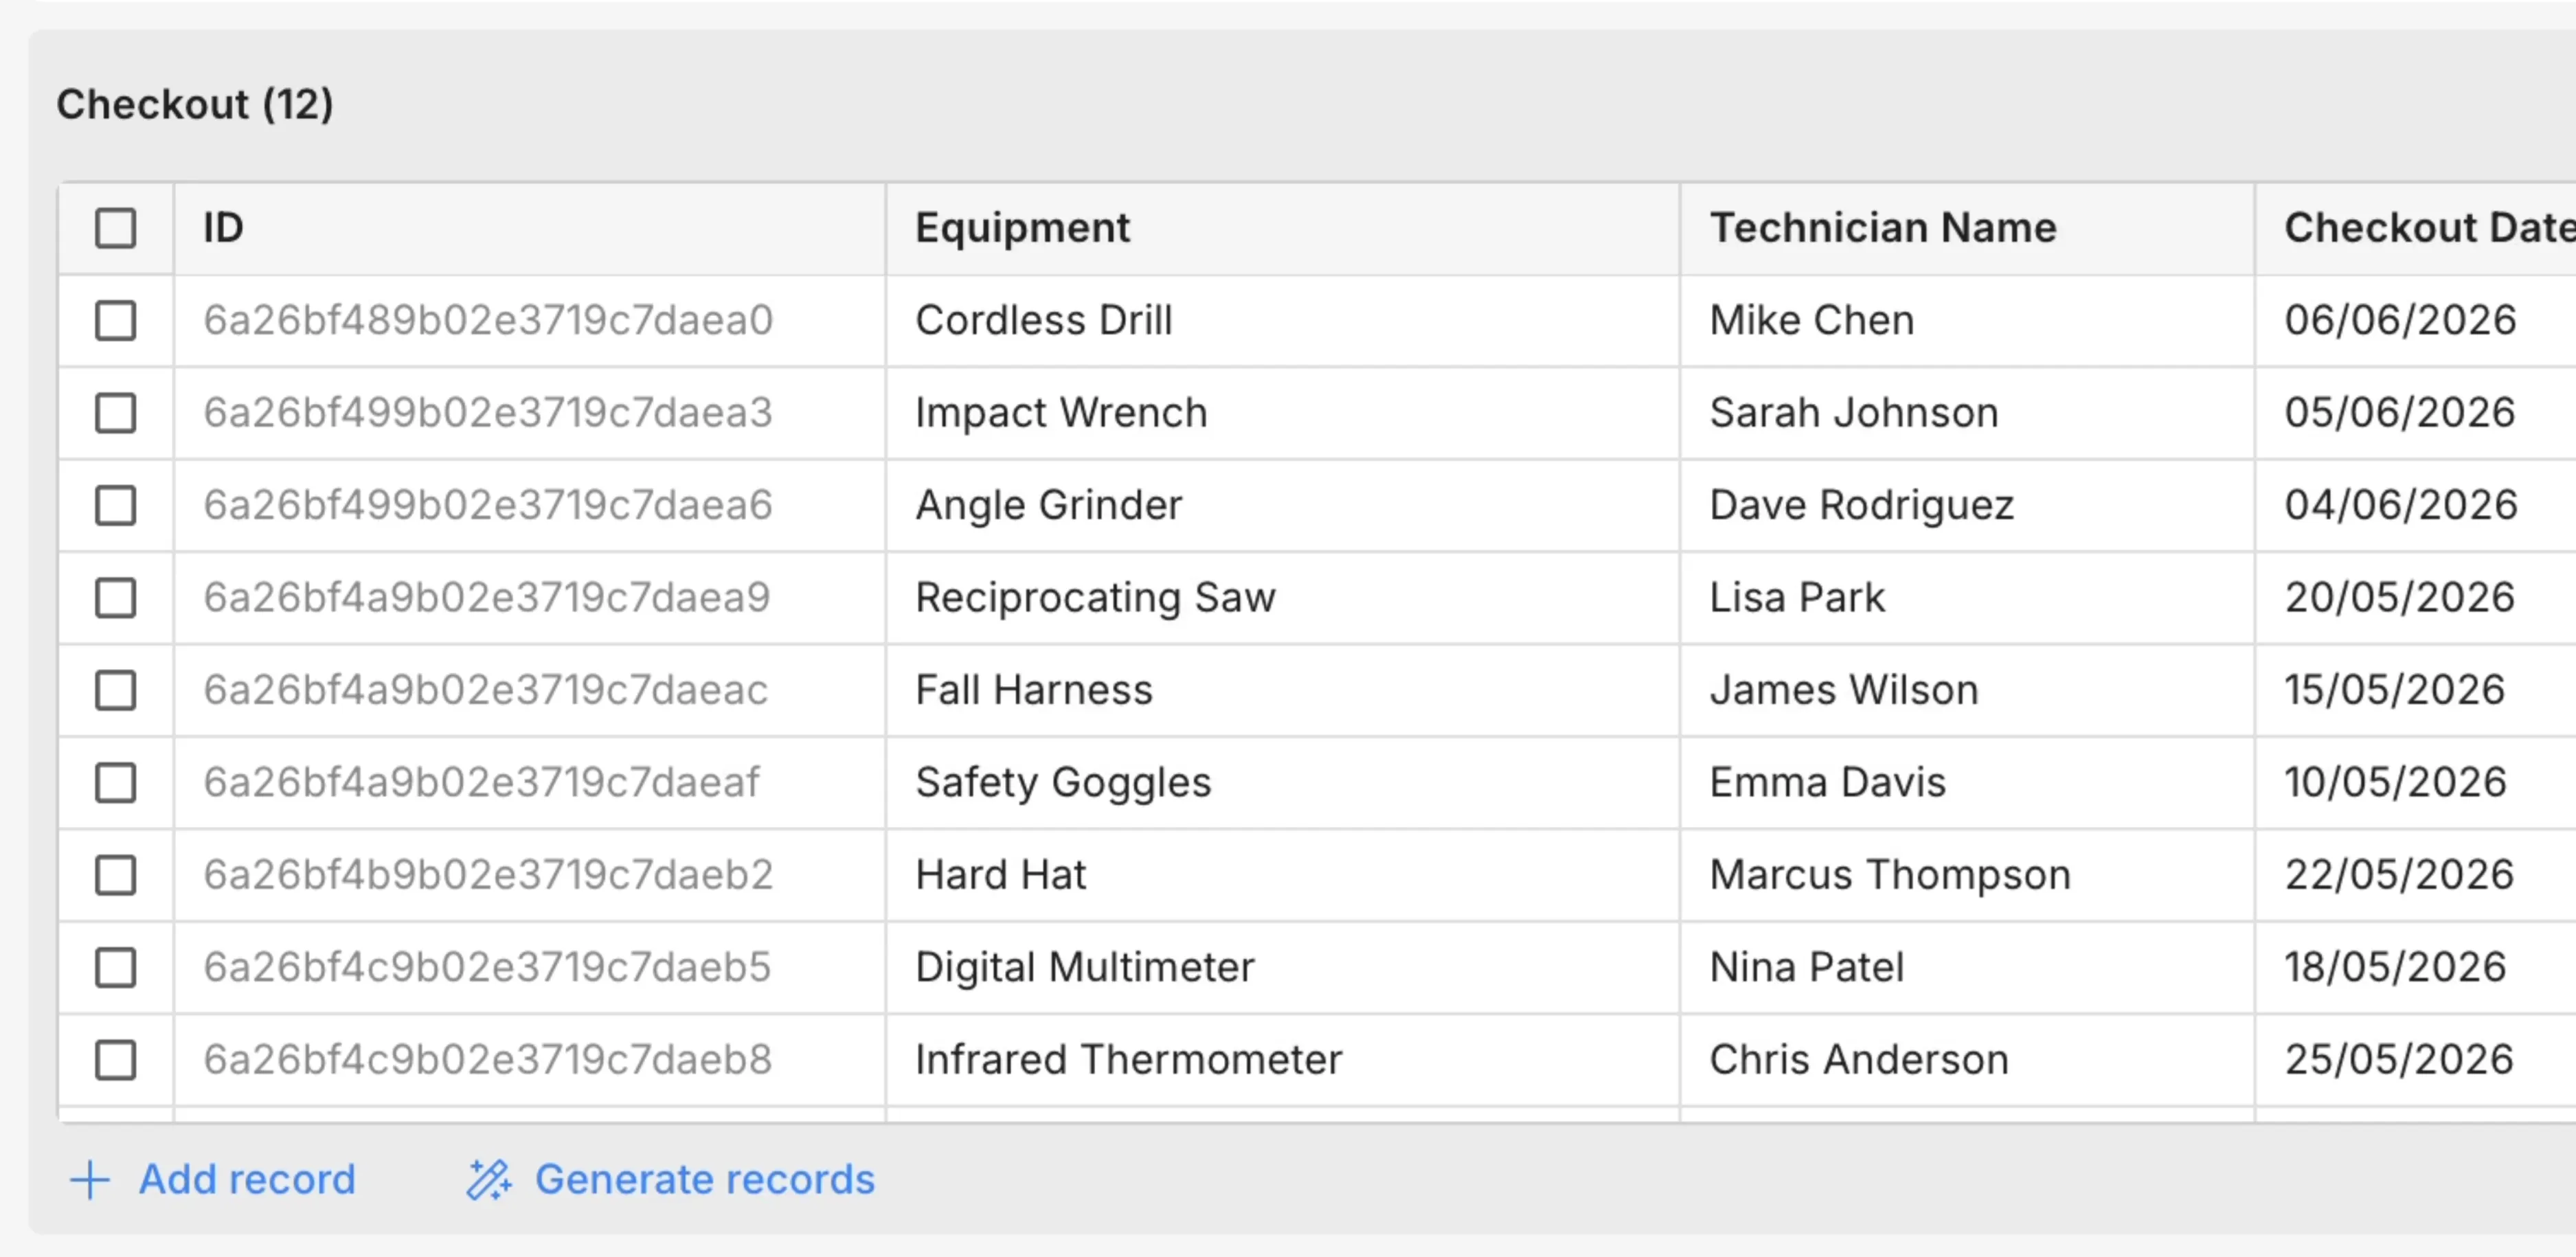
Task: Click technician Nina Patel
Action: click(x=1807, y=968)
